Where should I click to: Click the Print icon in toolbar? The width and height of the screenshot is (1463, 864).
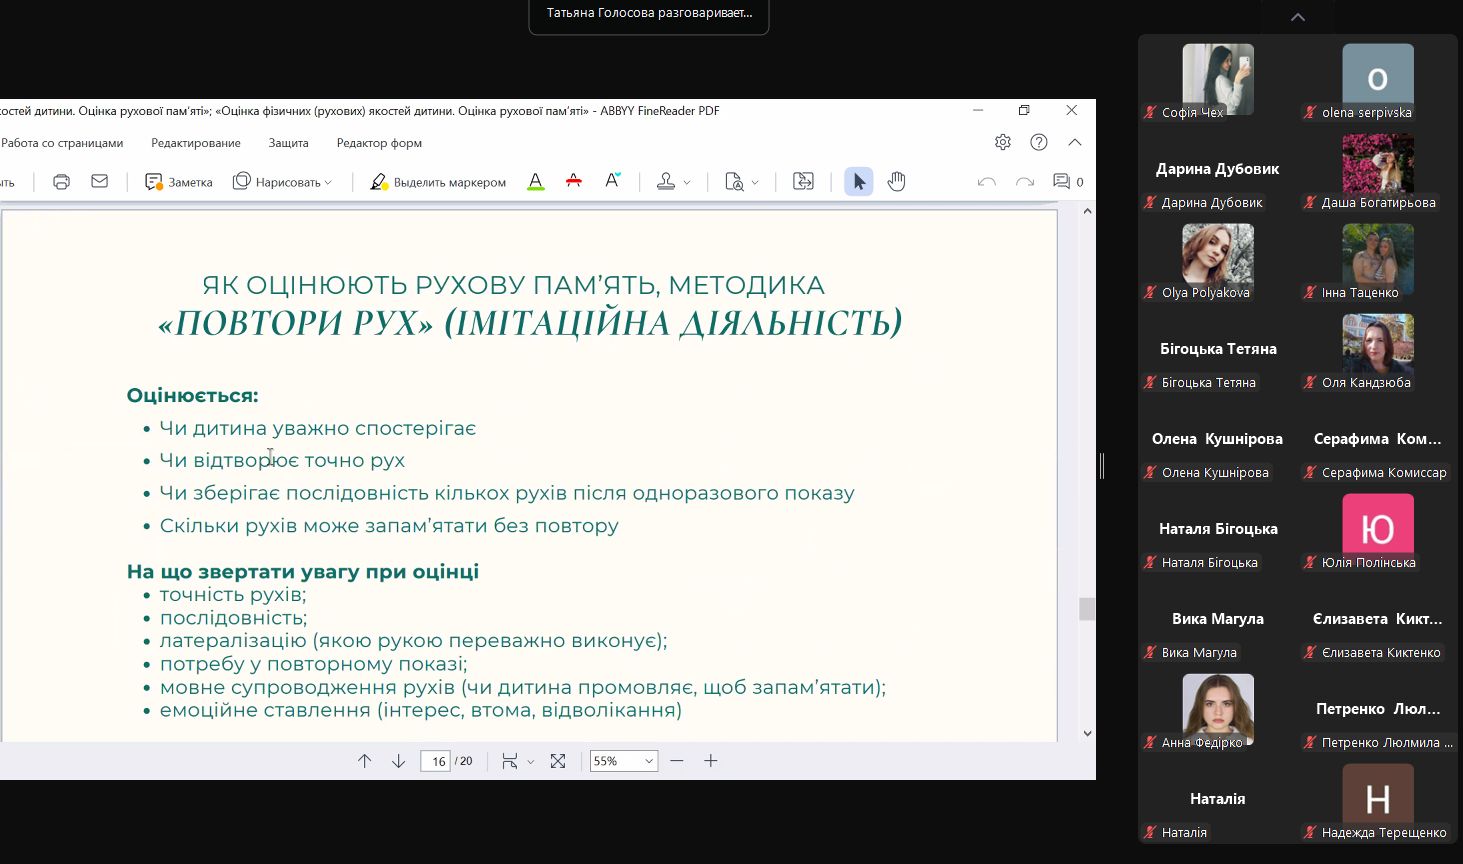pos(61,182)
